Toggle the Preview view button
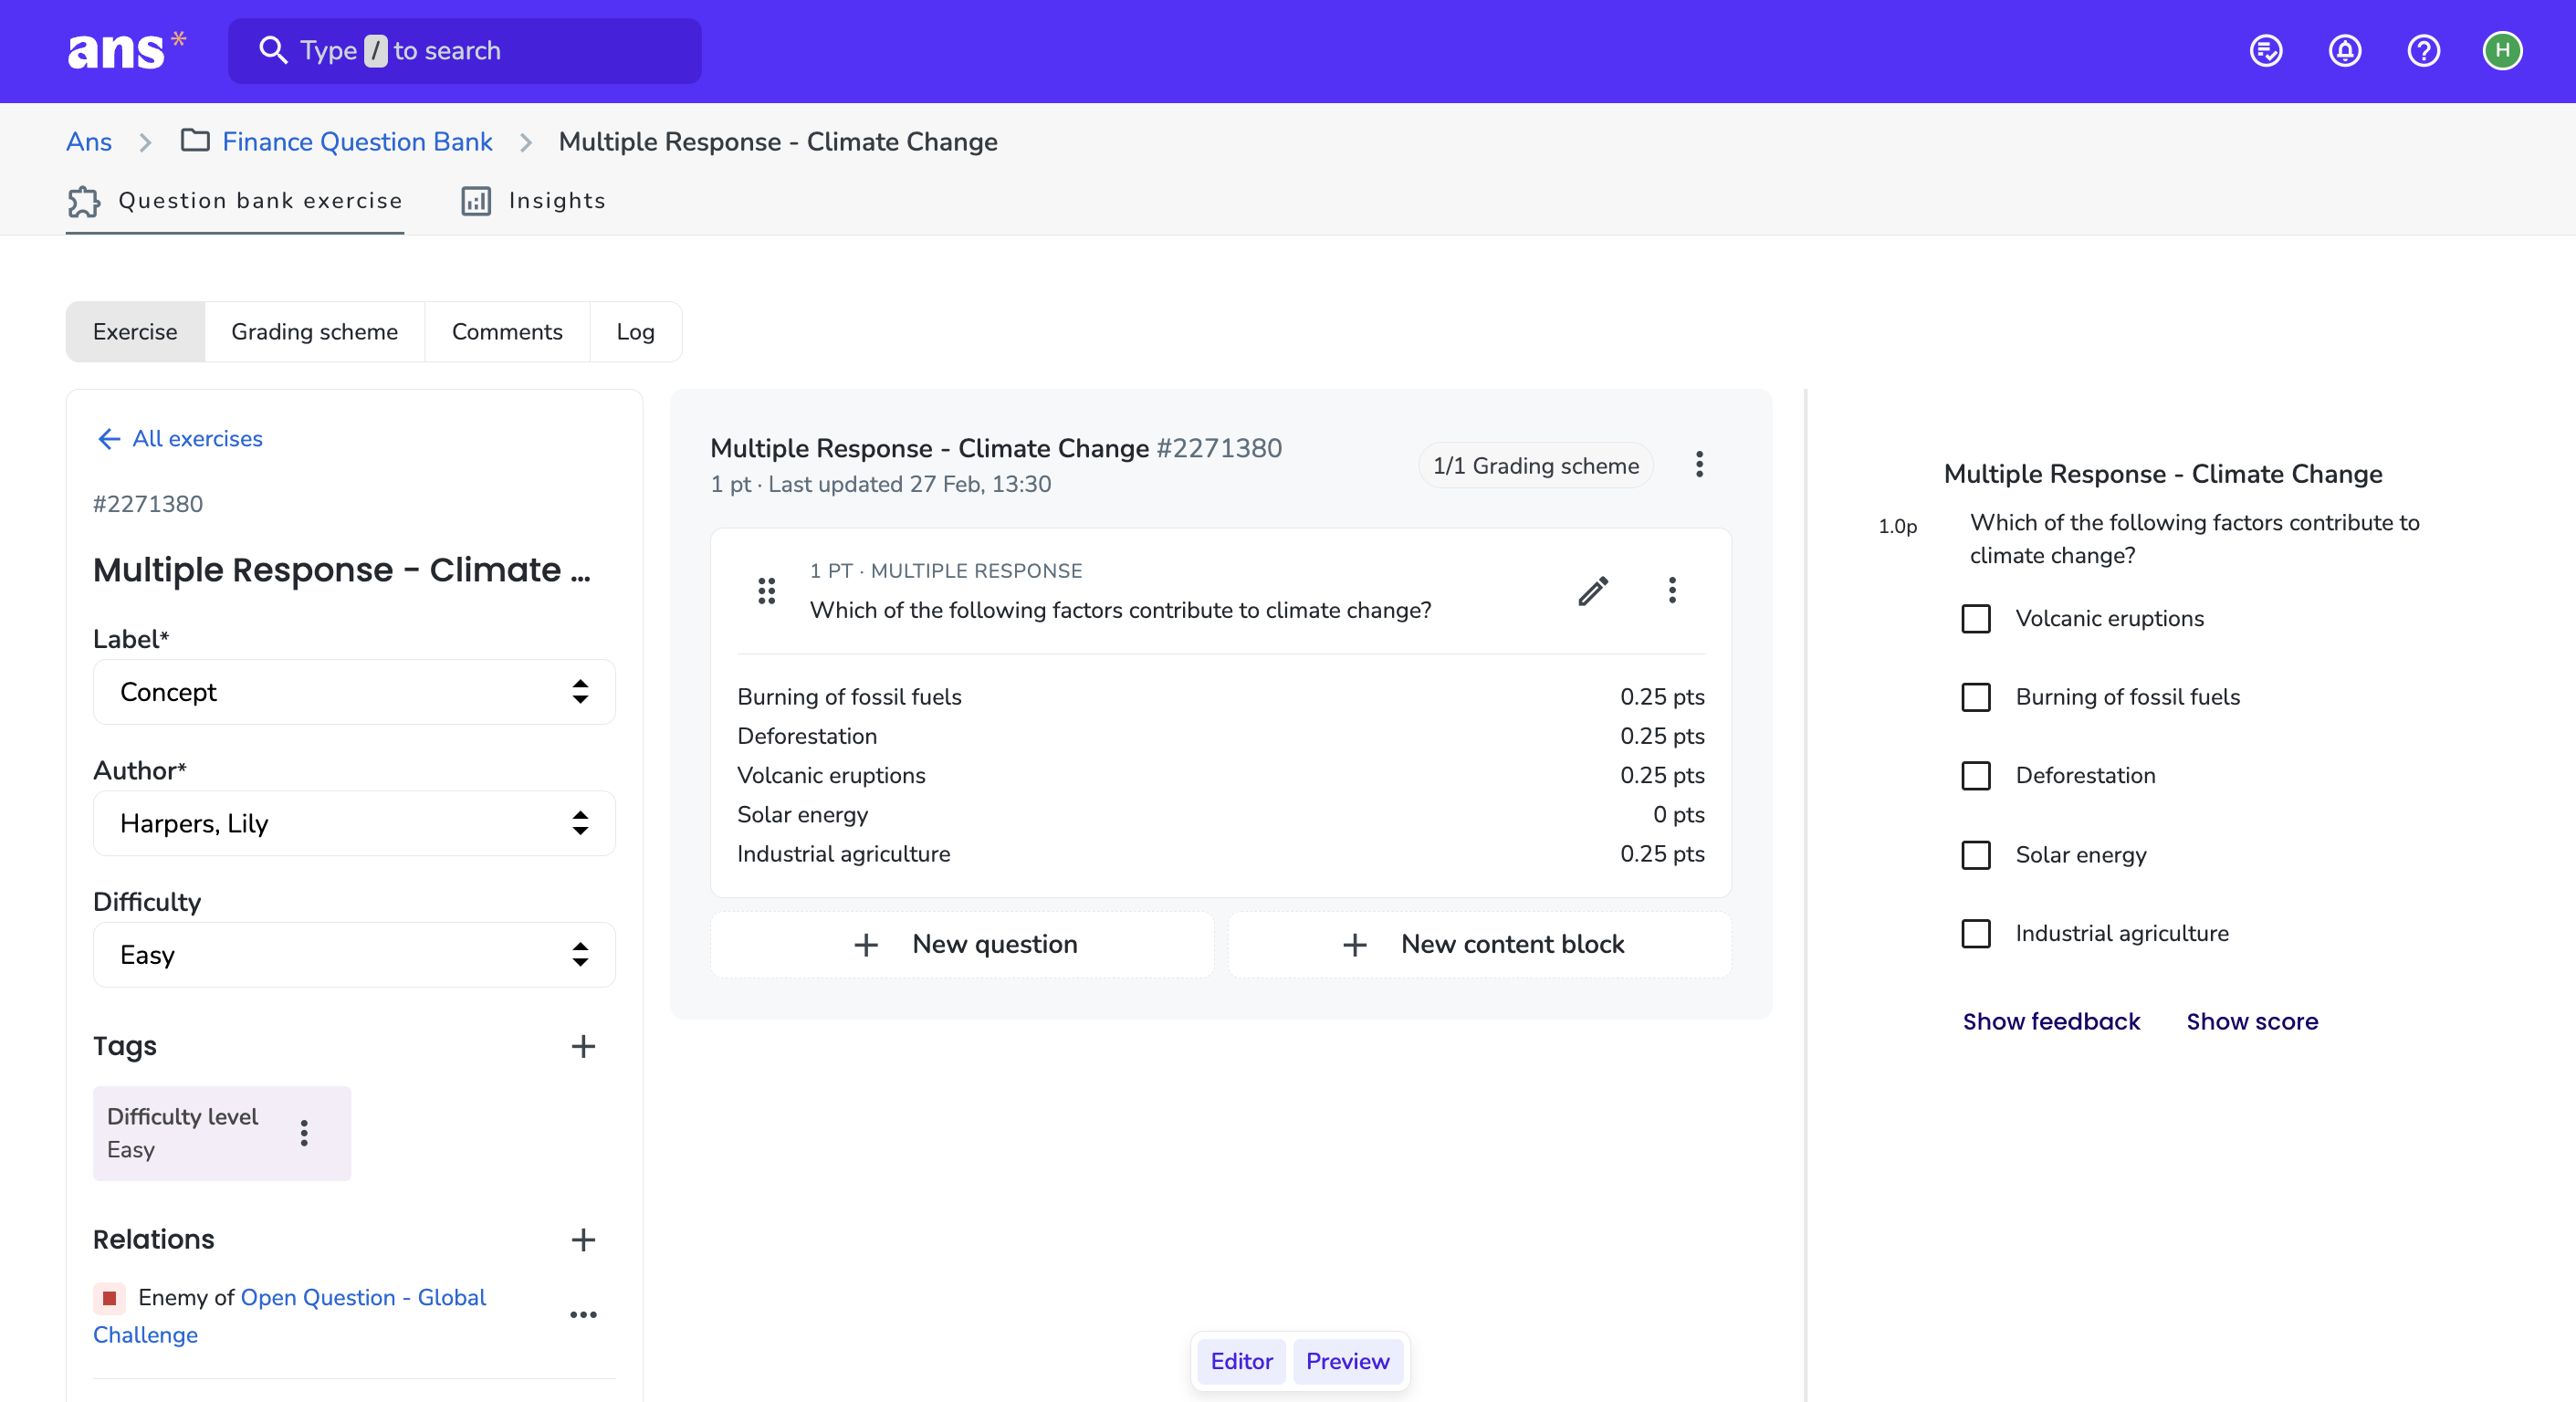Image resolution: width=2576 pixels, height=1402 pixels. (x=1347, y=1362)
